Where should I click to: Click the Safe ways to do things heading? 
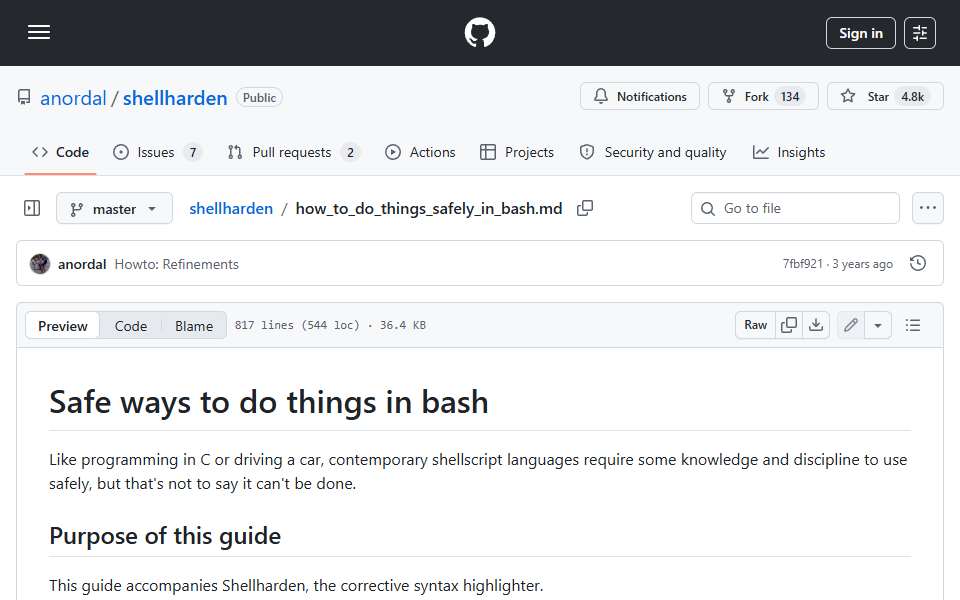(x=269, y=402)
